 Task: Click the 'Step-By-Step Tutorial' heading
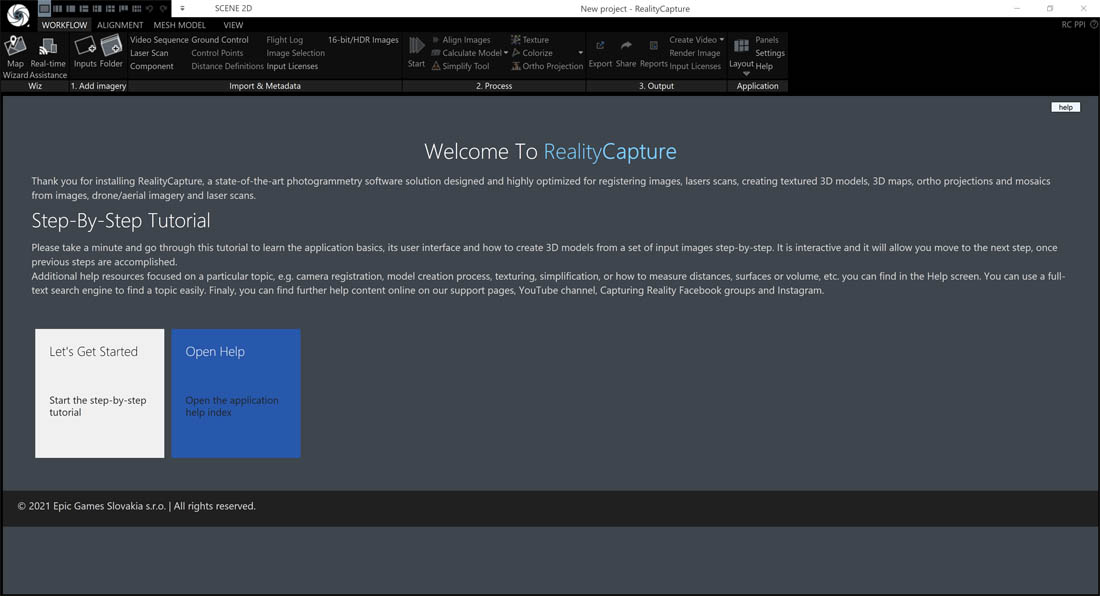click(121, 221)
